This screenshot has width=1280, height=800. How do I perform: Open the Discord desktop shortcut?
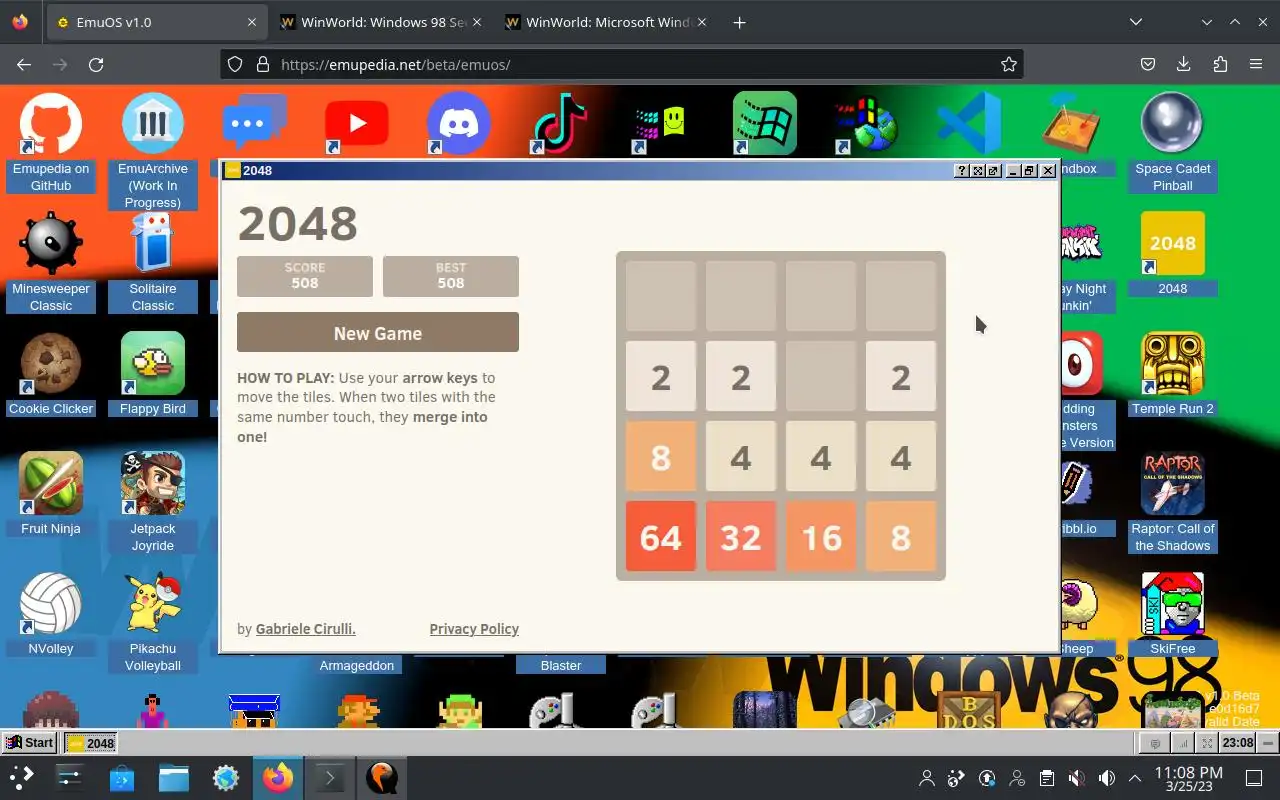pyautogui.click(x=459, y=123)
